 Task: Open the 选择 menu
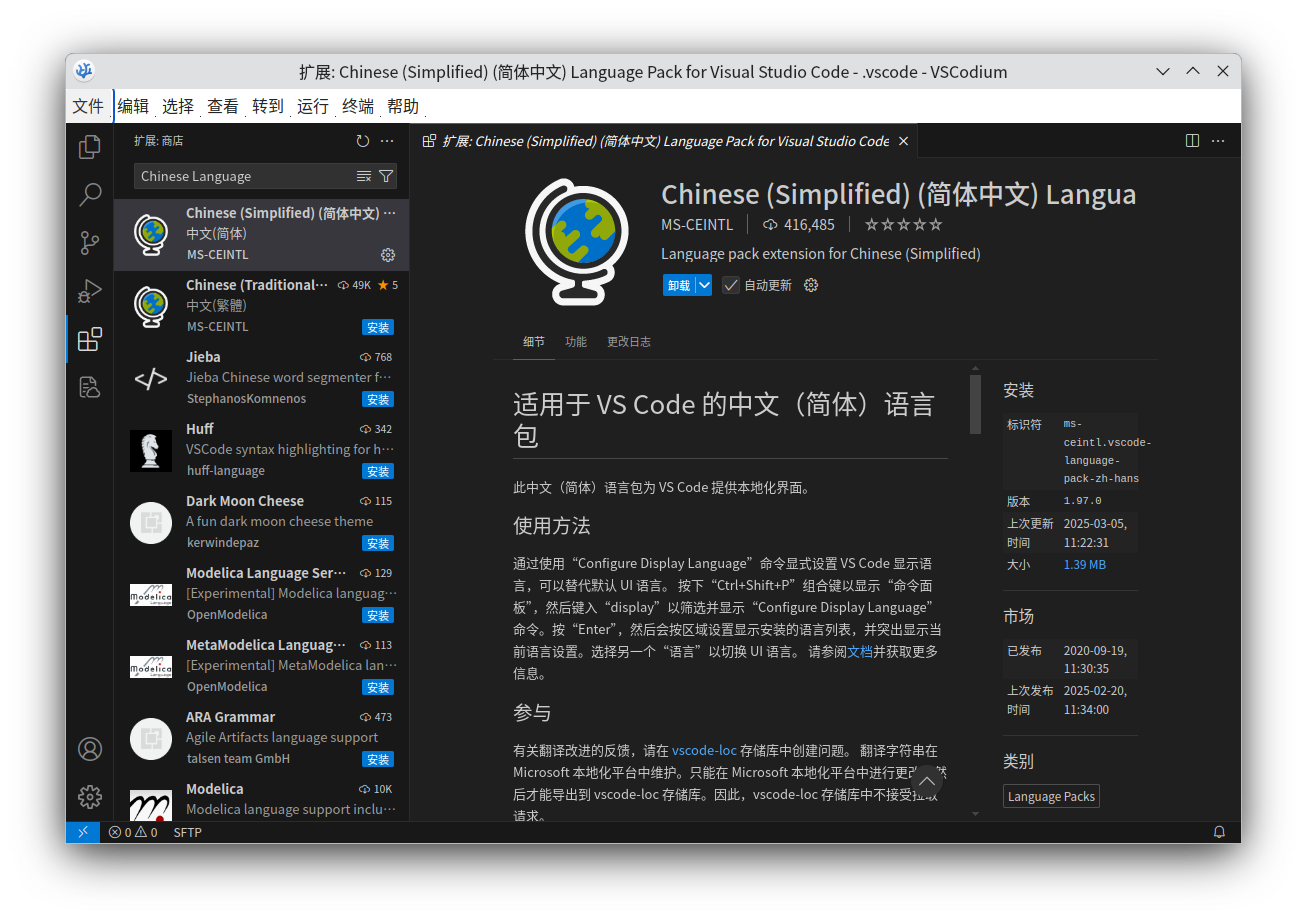tap(178, 106)
